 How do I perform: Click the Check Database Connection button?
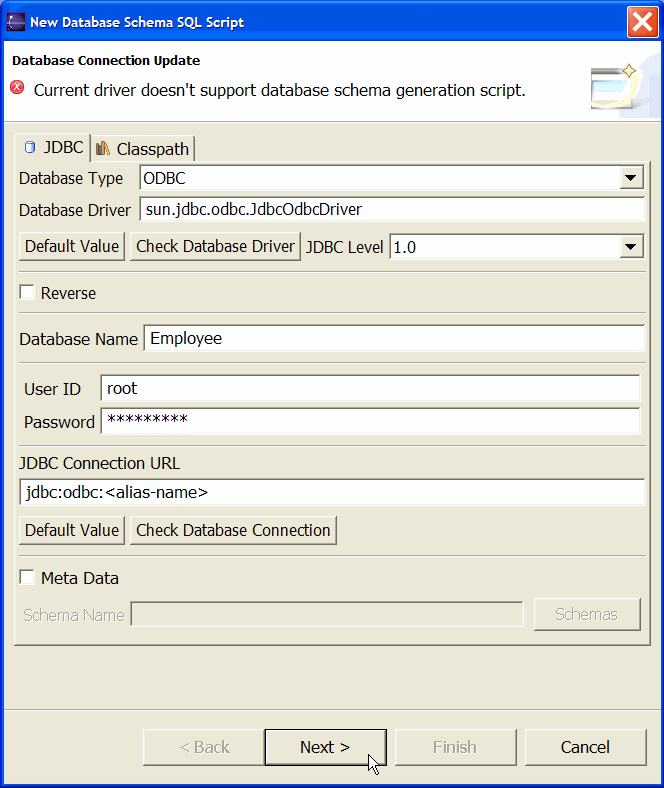point(233,530)
